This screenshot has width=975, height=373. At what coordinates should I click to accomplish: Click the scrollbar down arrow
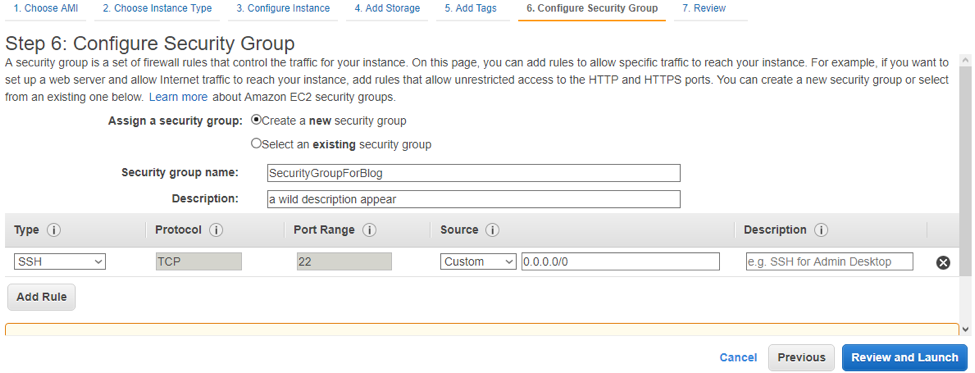coord(965,329)
